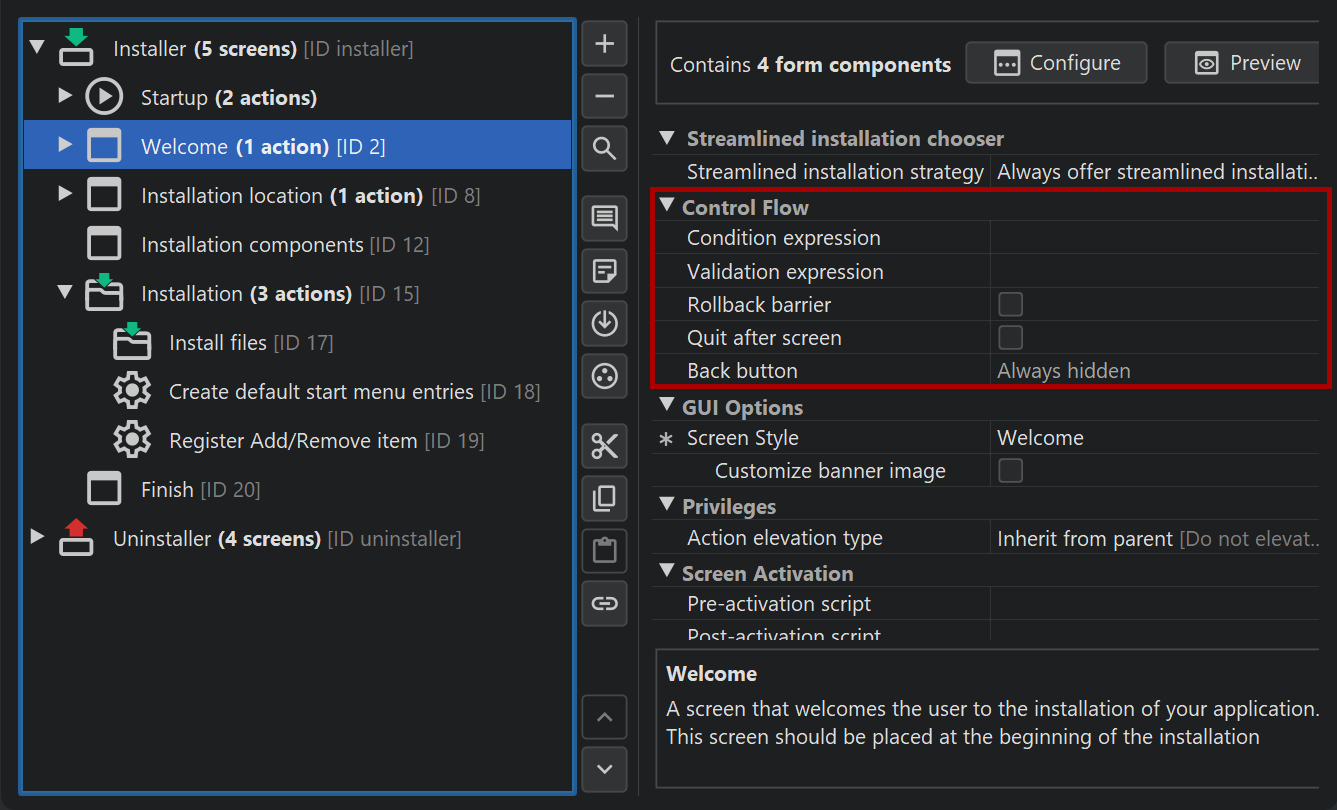Click the chain link icon
Viewport: 1337px width, 810px height.
[x=604, y=603]
